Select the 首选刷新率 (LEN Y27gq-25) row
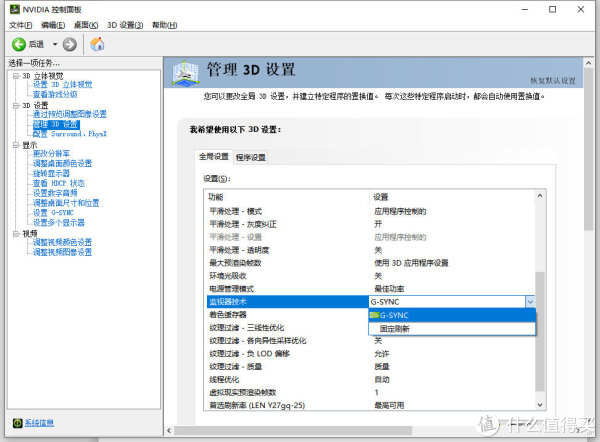600x442 pixels. tap(370, 405)
